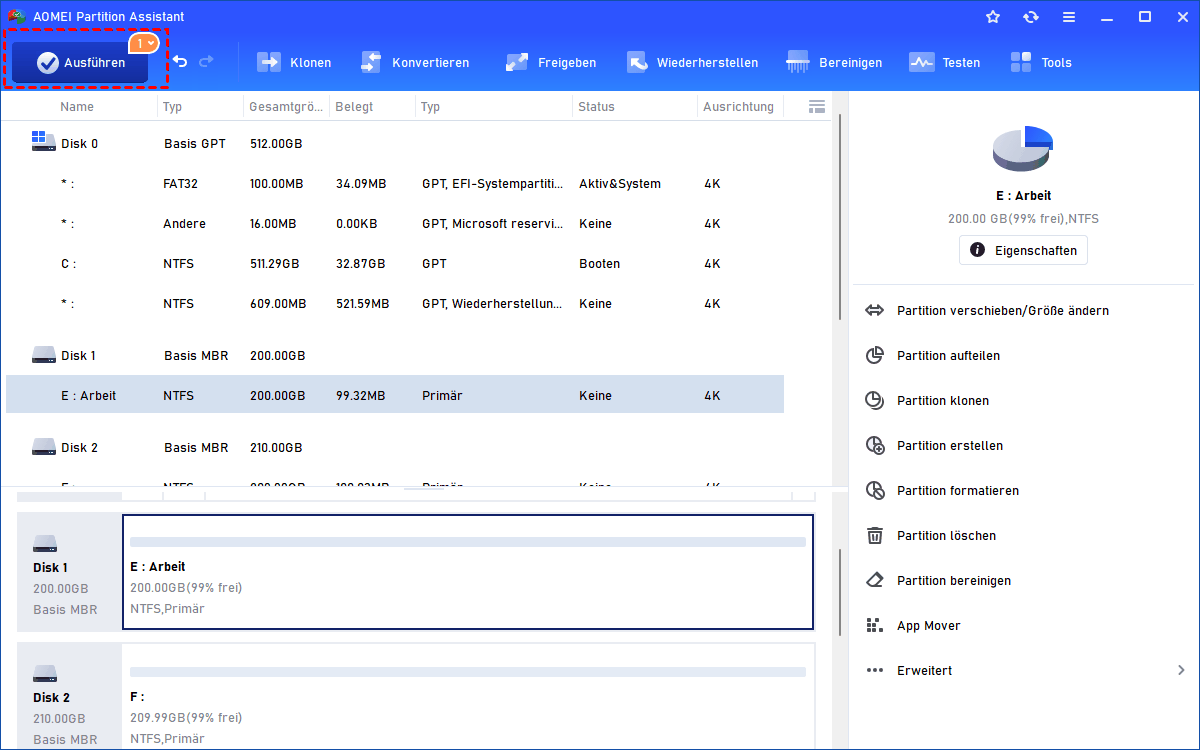
Task: Open the Freigeben toolbar menu
Action: point(550,62)
